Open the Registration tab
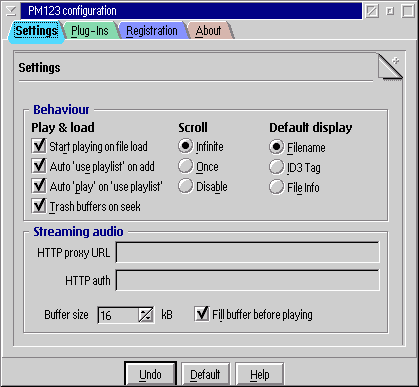Image resolution: width=419 pixels, height=387 pixels. pos(152,31)
